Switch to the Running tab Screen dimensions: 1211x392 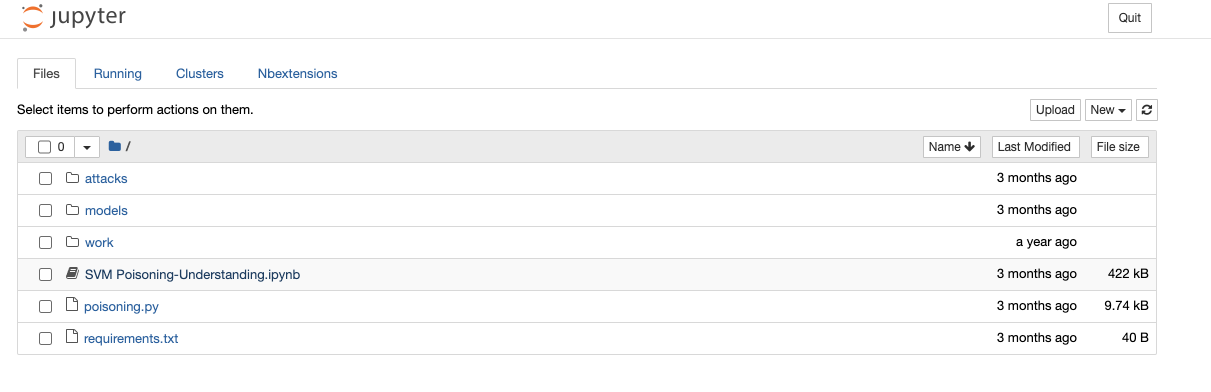[118, 74]
